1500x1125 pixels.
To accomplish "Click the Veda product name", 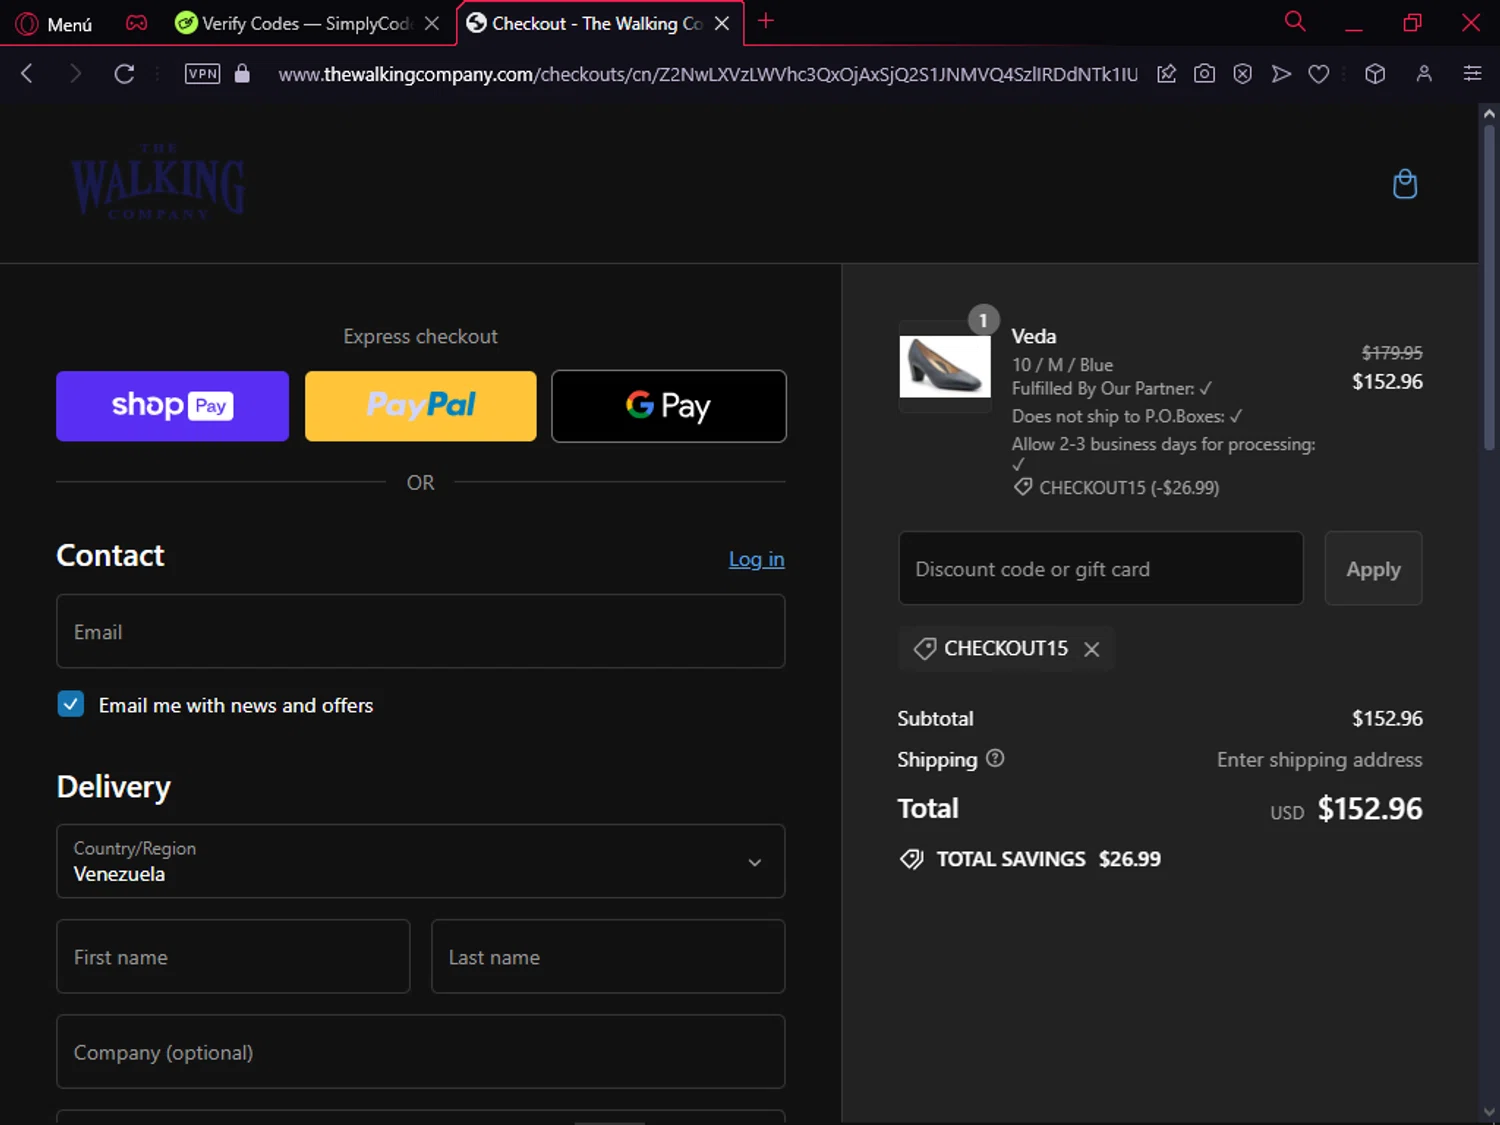I will 1034,336.
